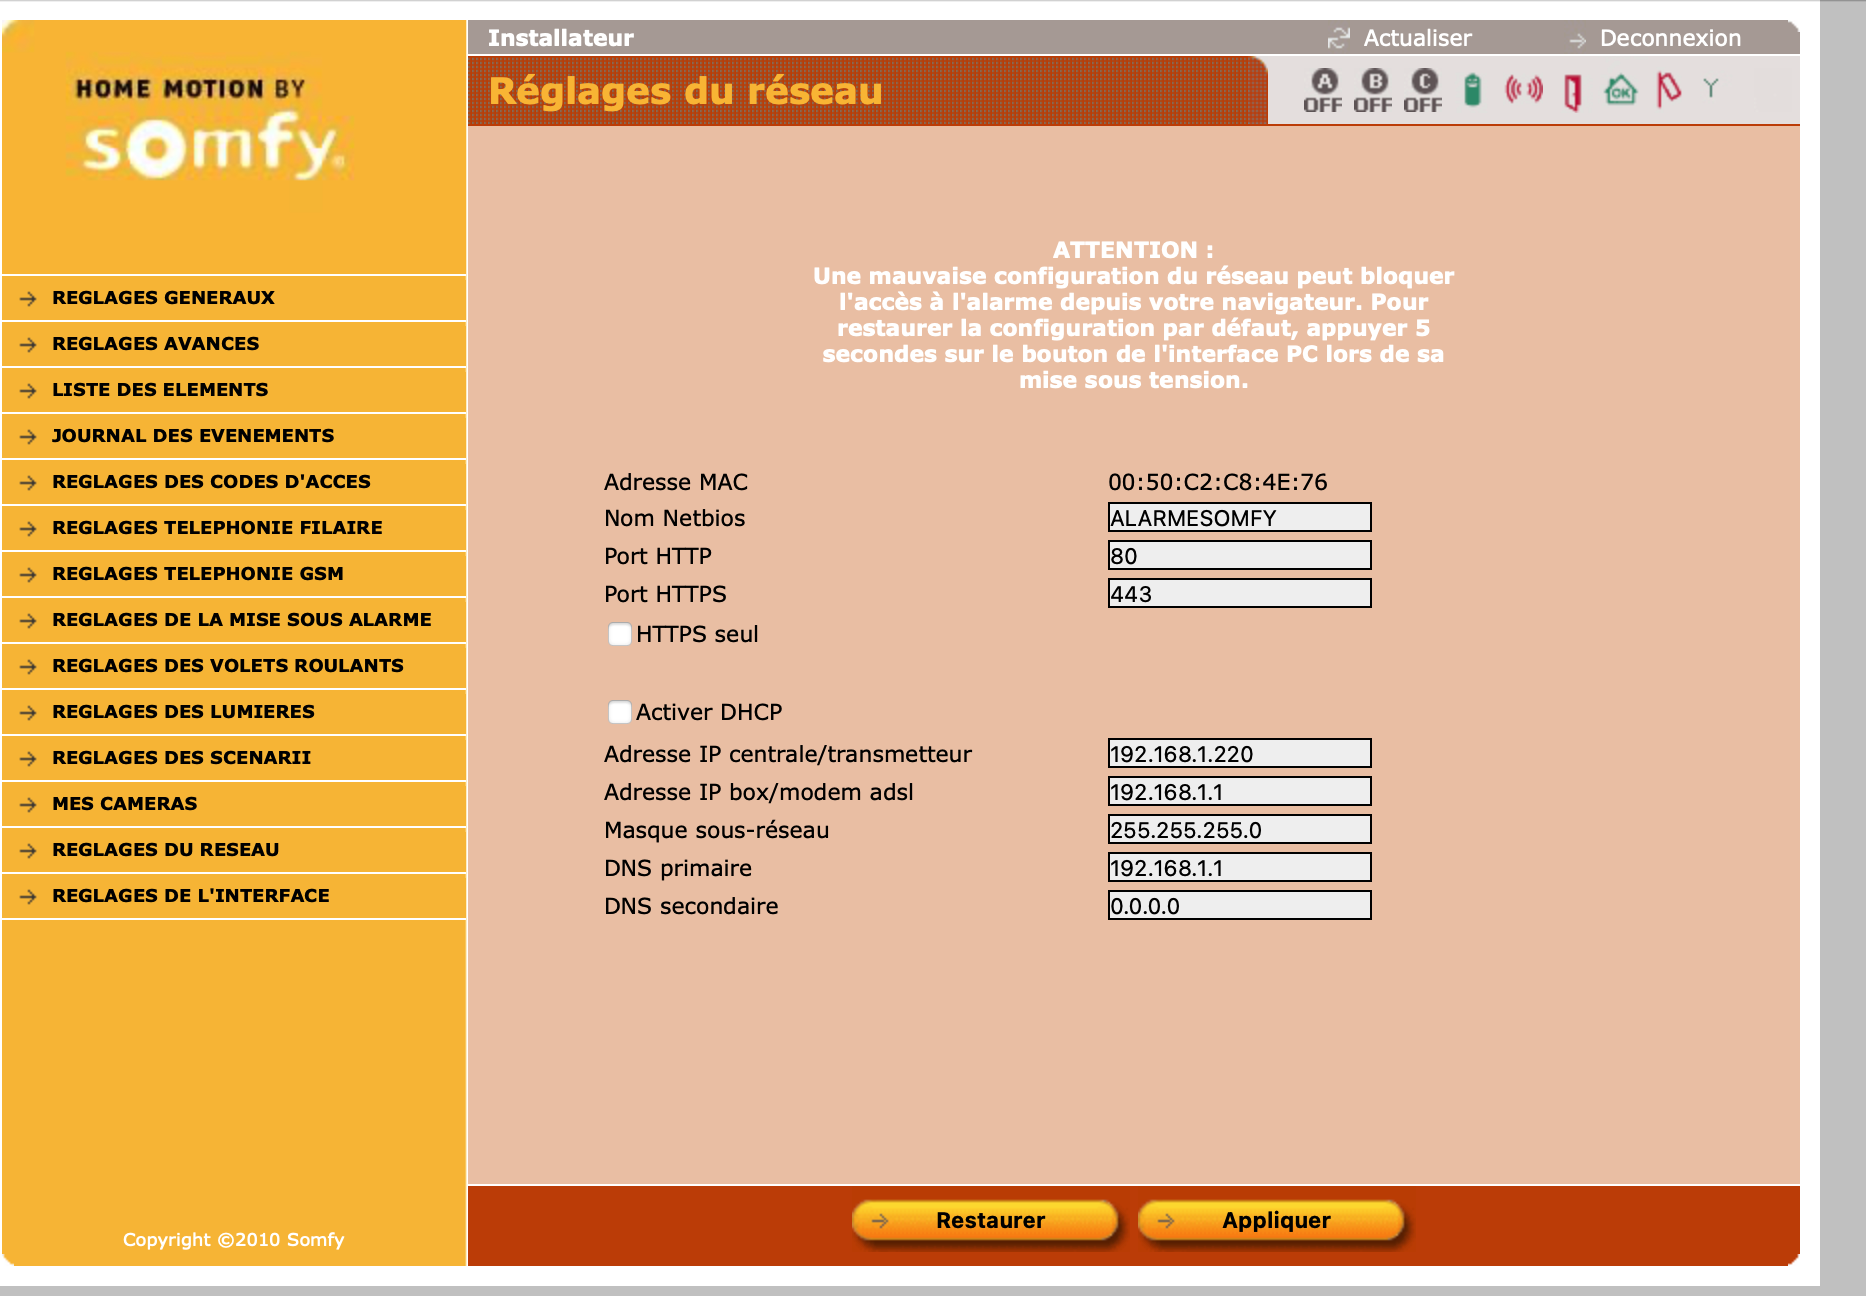1866x1296 pixels.
Task: Click Deconnexion to log out
Action: [x=1670, y=38]
